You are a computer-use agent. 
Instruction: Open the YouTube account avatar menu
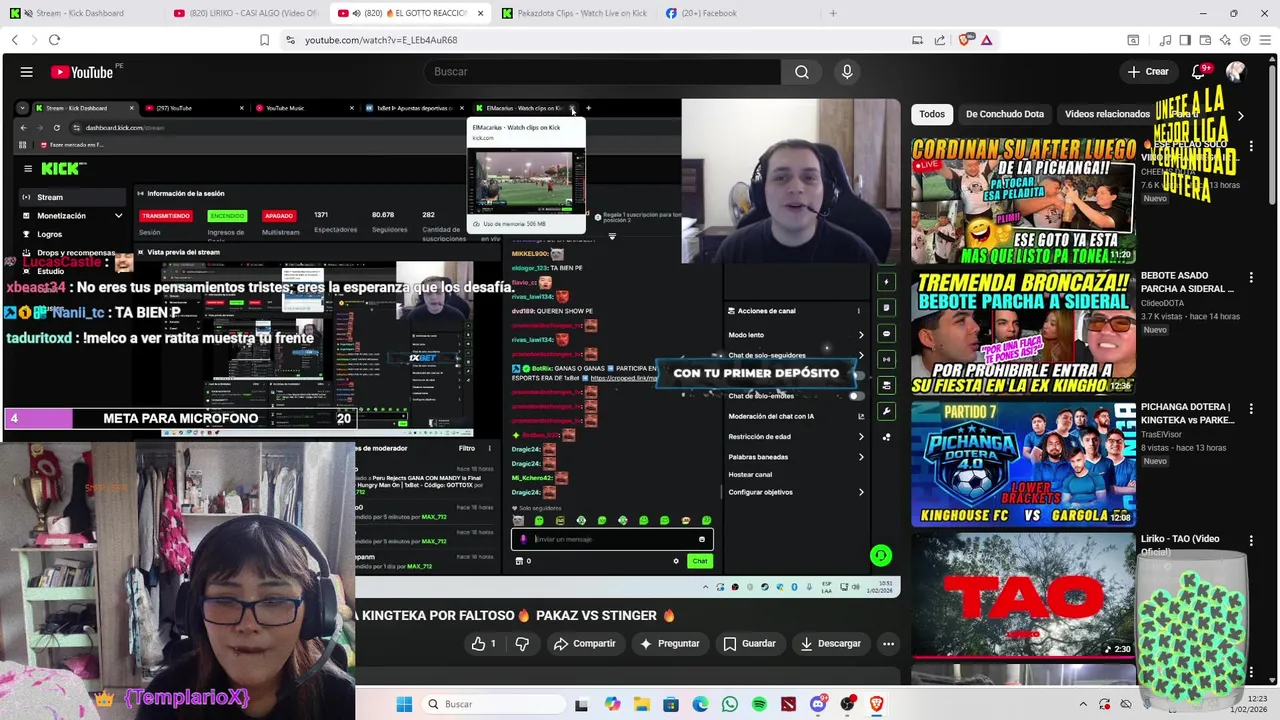pyautogui.click(x=1235, y=72)
